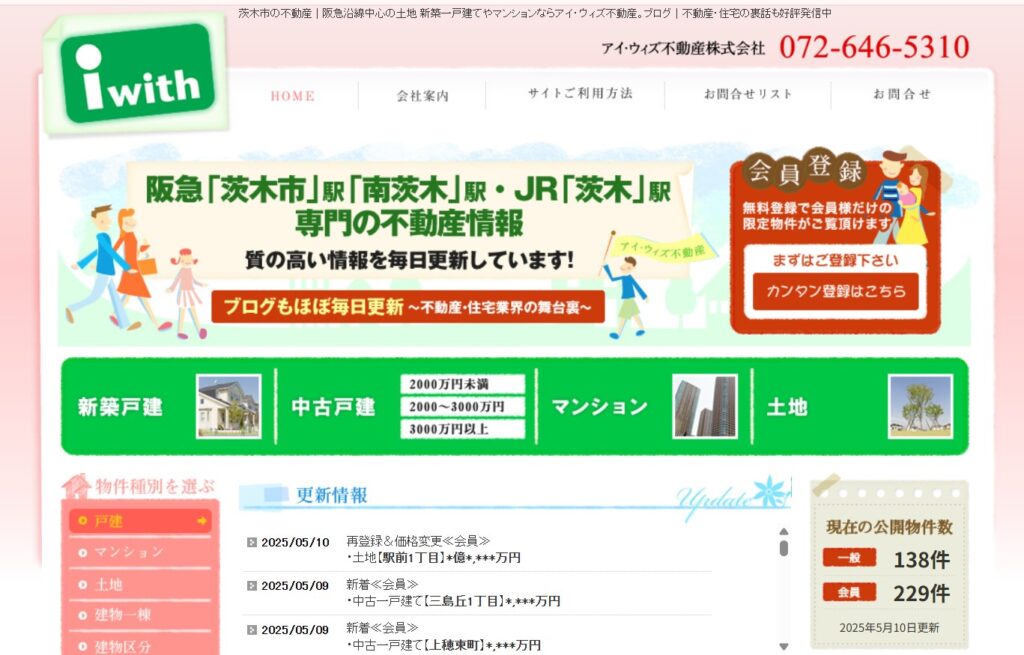Choose 2000～3000万円 price range
Image resolution: width=1024 pixels, height=655 pixels.
[x=462, y=406]
